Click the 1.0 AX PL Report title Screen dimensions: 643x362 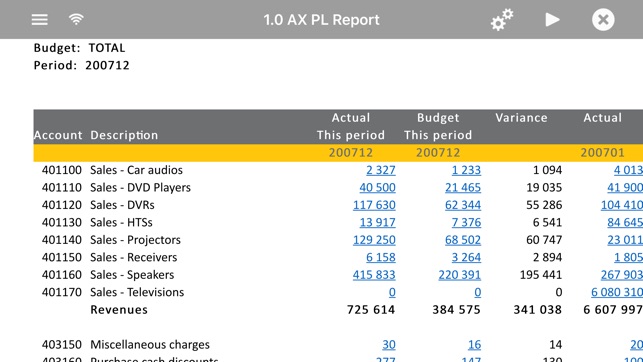322,20
